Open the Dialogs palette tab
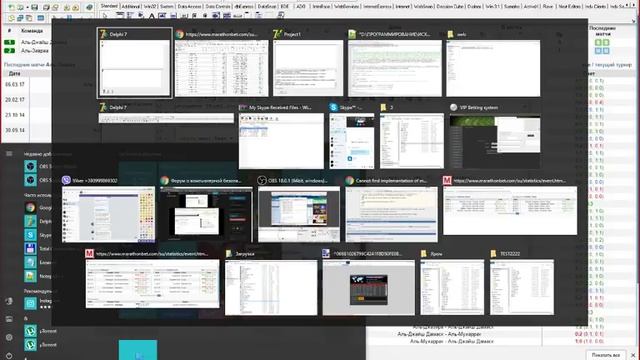 pos(474,7)
